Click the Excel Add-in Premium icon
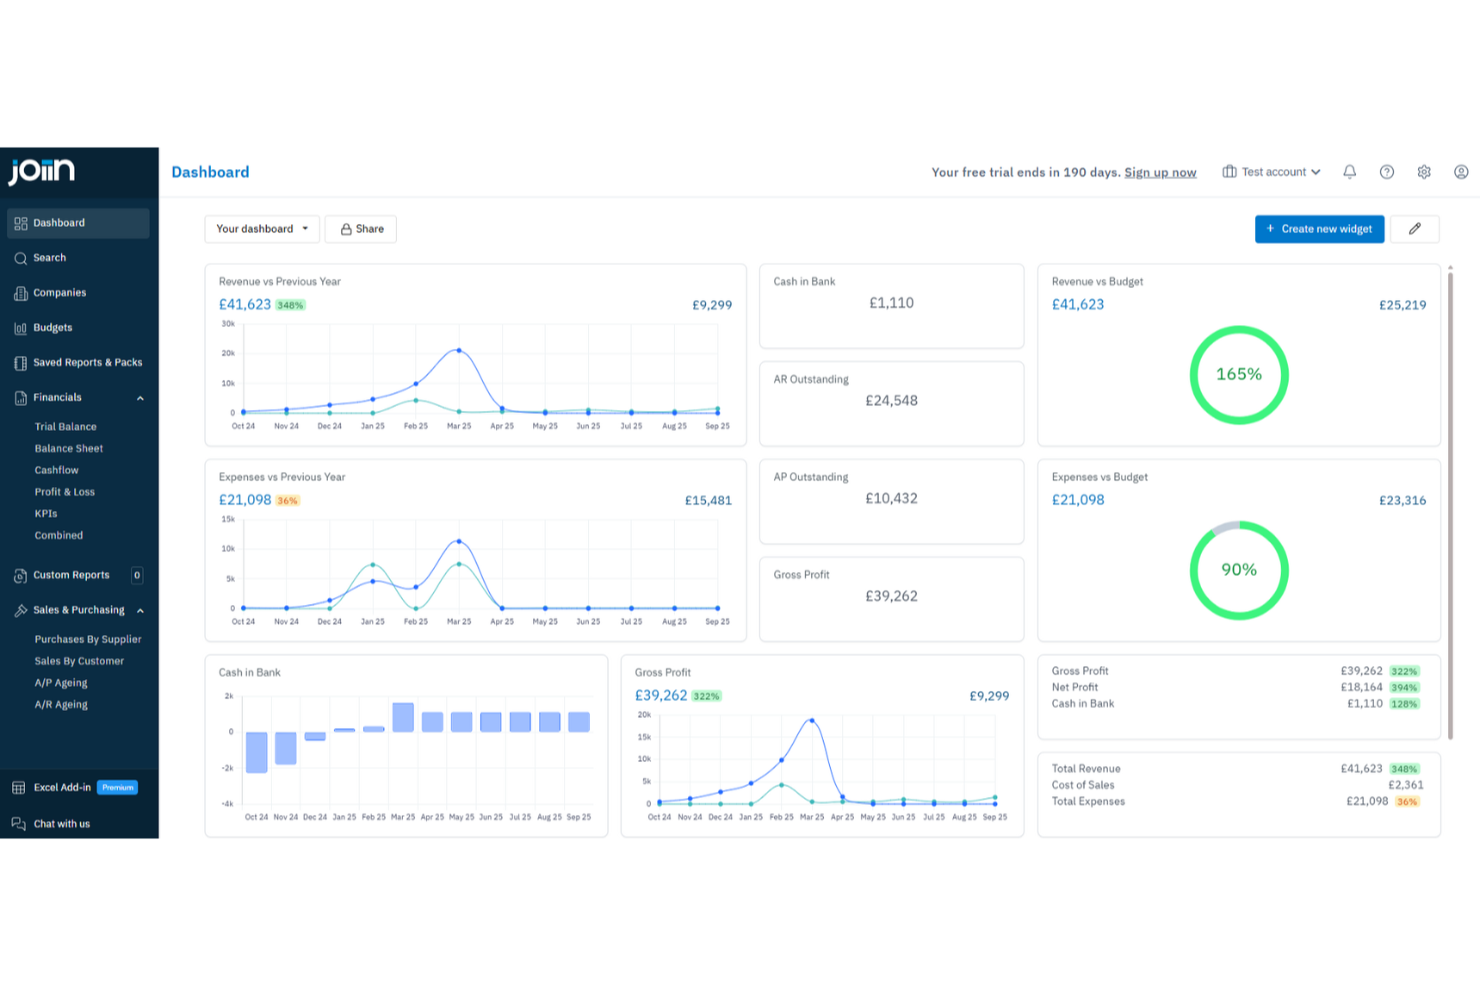The height and width of the screenshot is (987, 1480). 20,787
